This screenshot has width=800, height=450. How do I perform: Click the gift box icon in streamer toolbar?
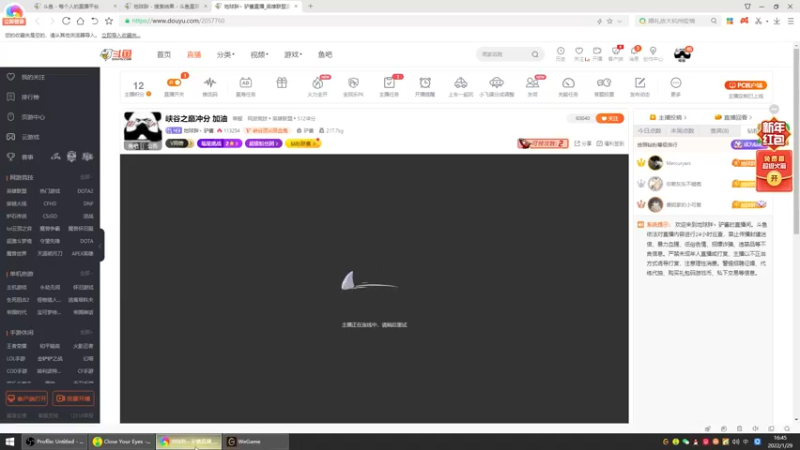click(x=282, y=83)
